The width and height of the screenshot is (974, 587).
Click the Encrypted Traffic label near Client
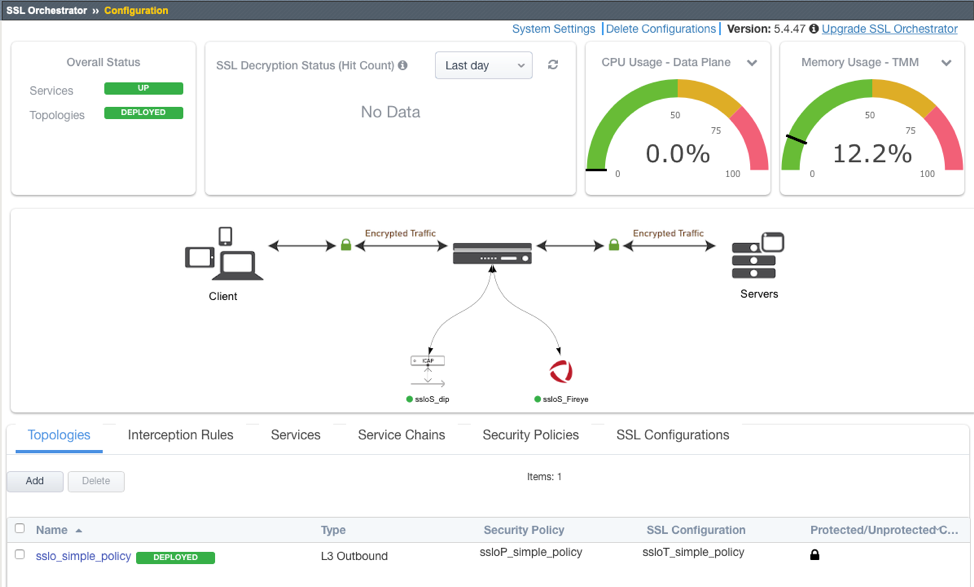[400, 233]
